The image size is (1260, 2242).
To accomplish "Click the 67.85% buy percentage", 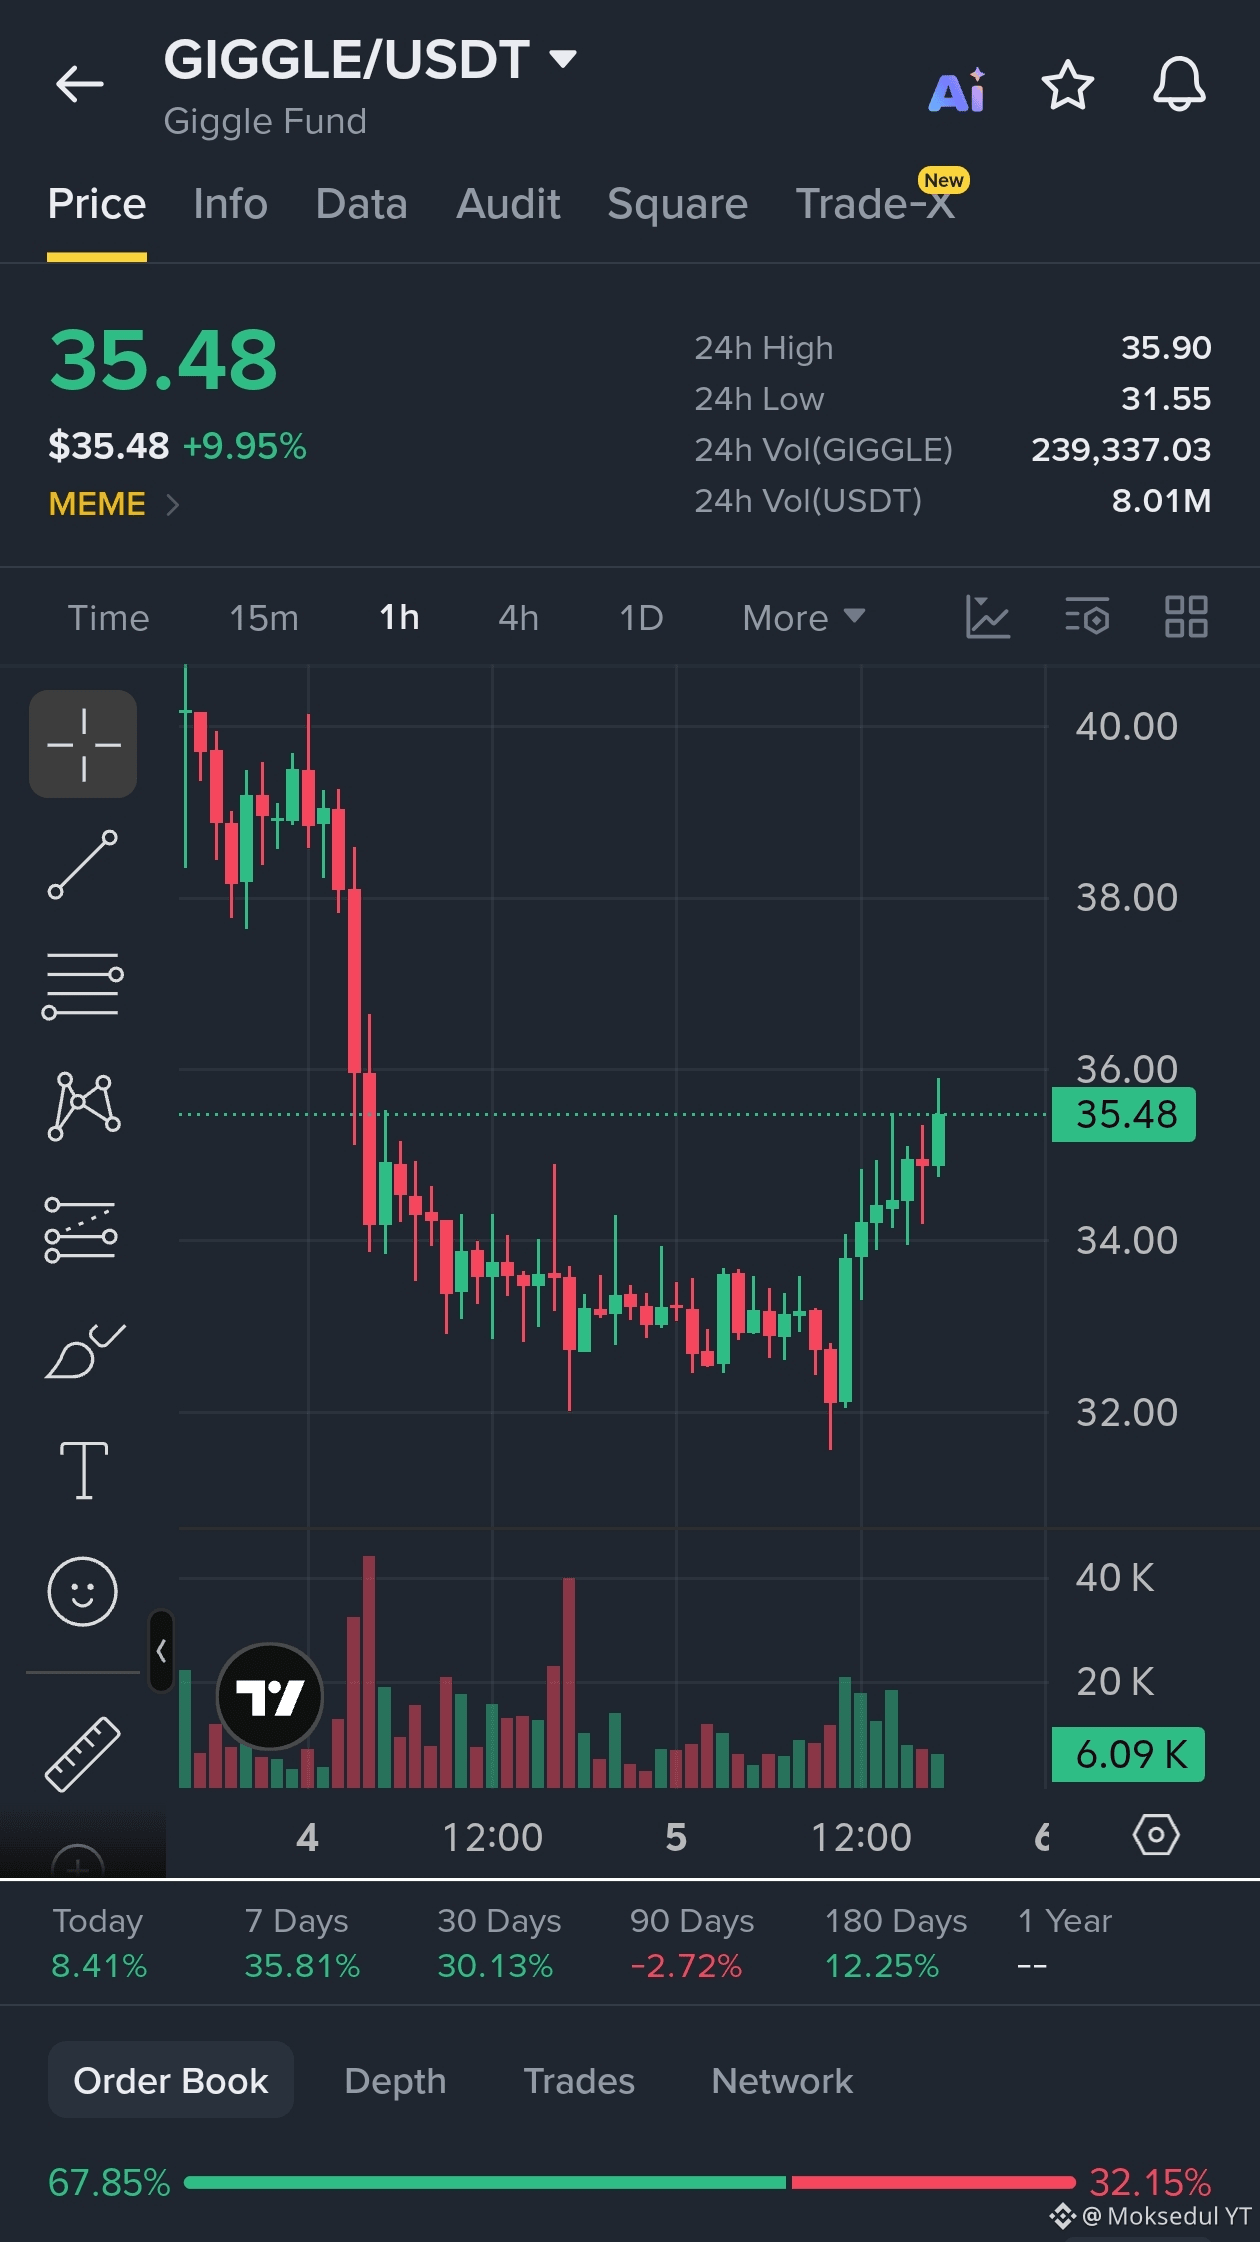I will point(109,2182).
